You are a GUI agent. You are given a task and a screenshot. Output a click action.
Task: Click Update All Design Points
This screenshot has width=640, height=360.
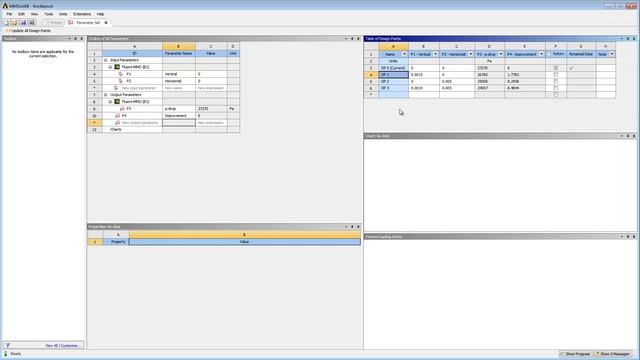(29, 31)
